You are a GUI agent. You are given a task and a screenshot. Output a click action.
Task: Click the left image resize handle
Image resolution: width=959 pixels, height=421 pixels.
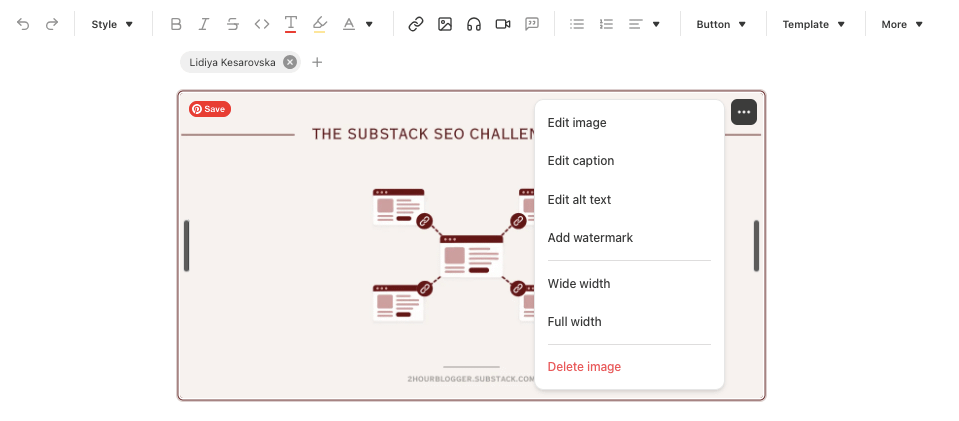coord(187,246)
